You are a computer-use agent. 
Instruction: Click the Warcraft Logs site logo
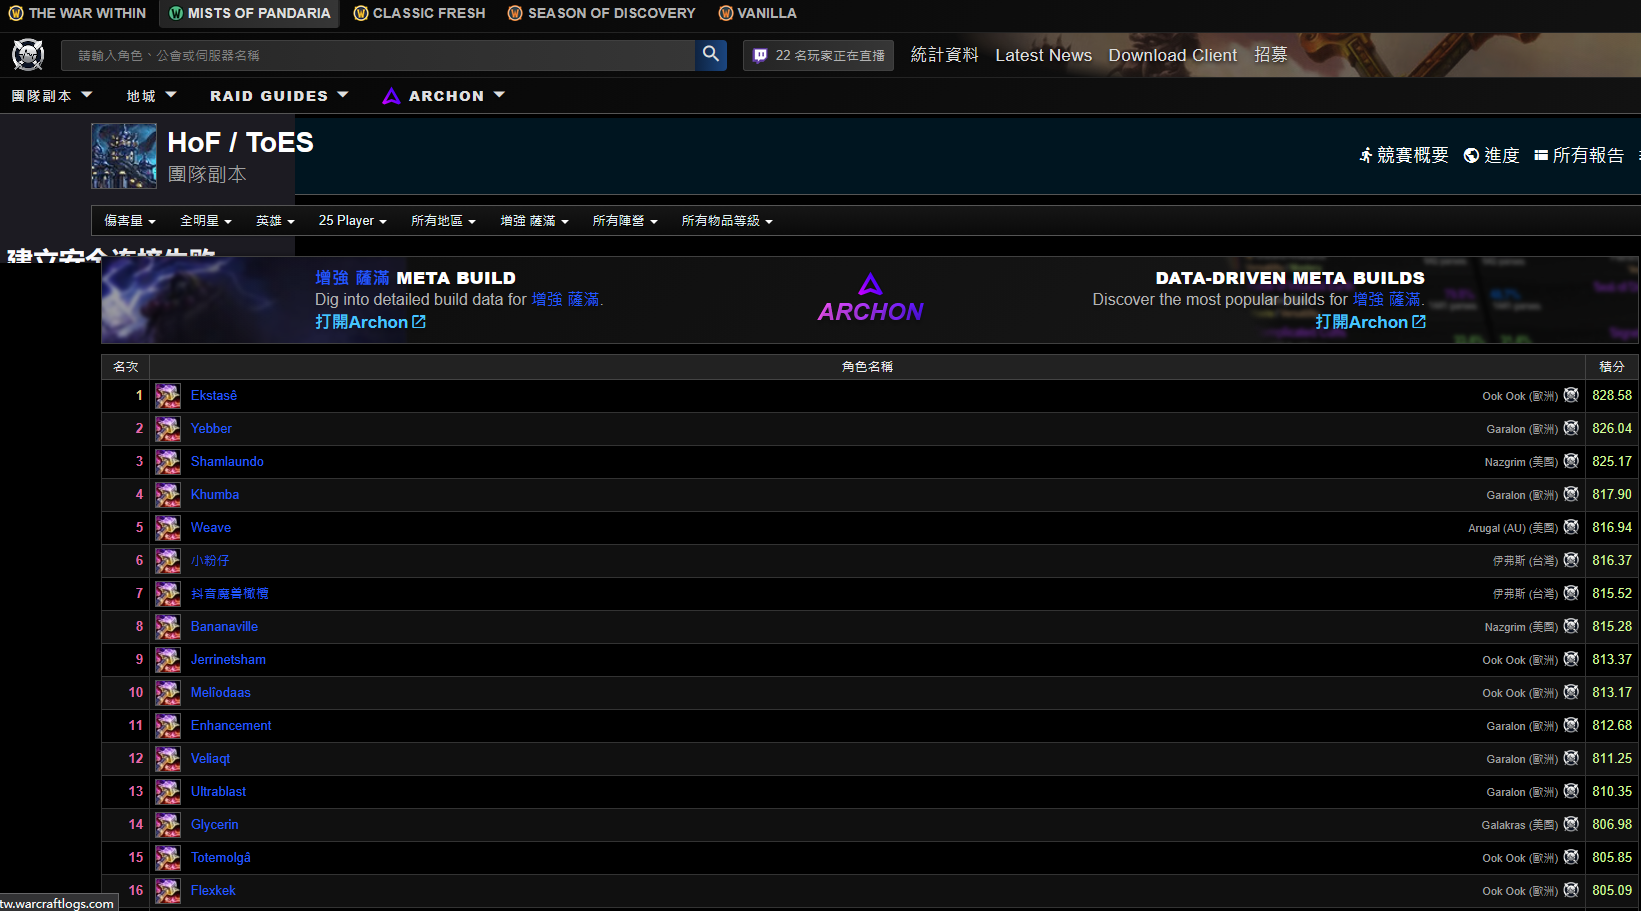pyautogui.click(x=28, y=55)
